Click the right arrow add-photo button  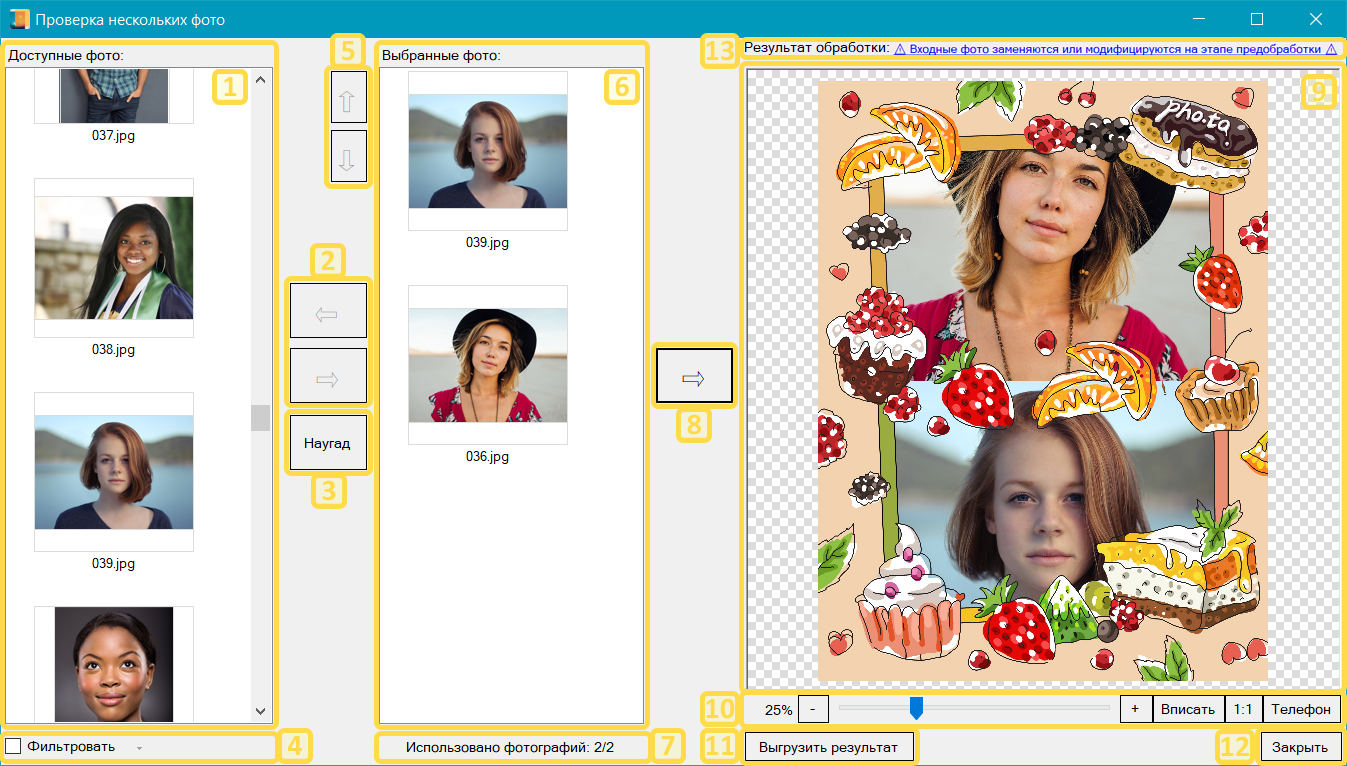328,376
